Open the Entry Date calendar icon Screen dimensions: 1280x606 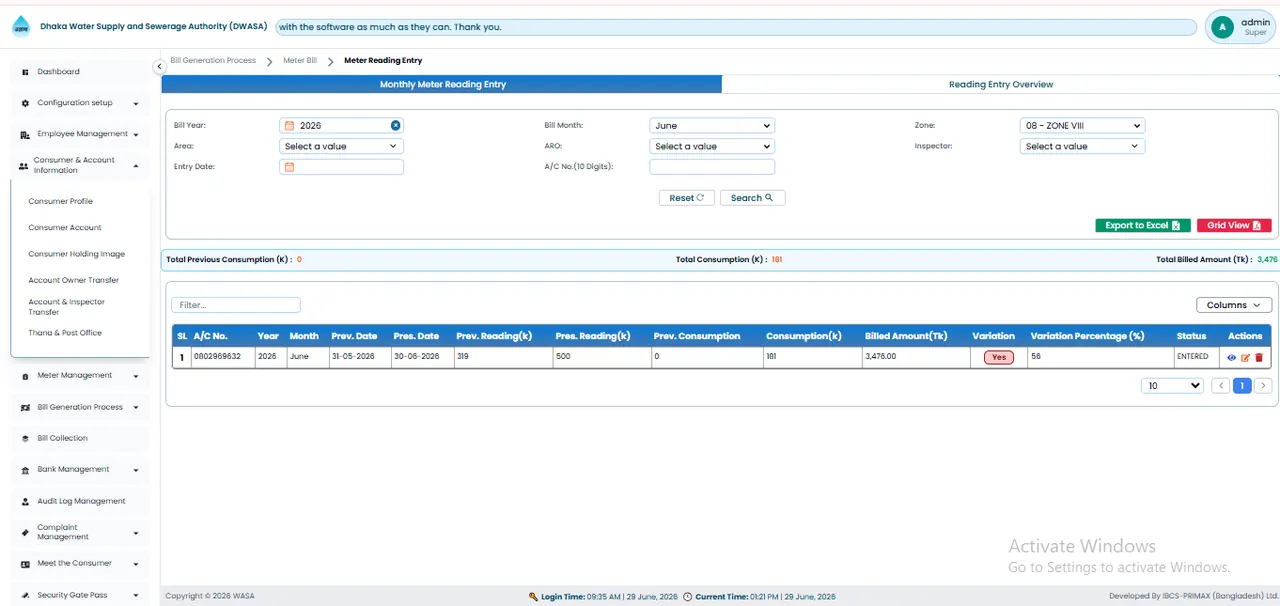click(290, 167)
